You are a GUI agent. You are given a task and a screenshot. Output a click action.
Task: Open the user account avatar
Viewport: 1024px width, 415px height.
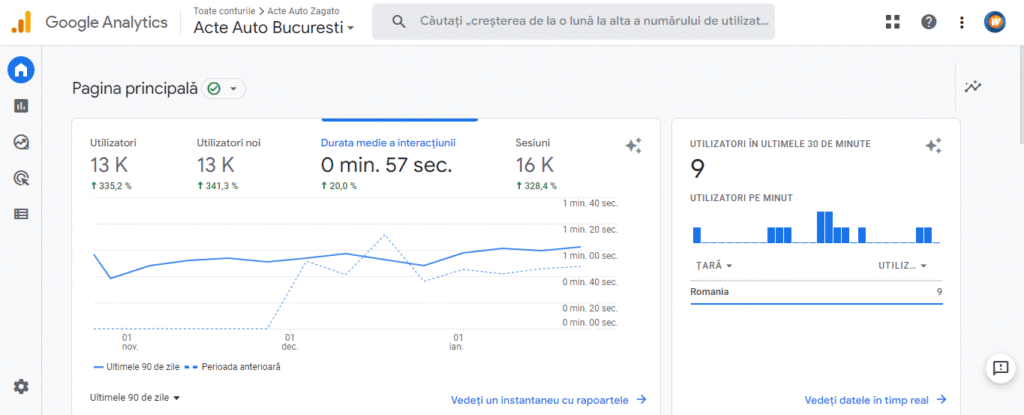tap(995, 22)
